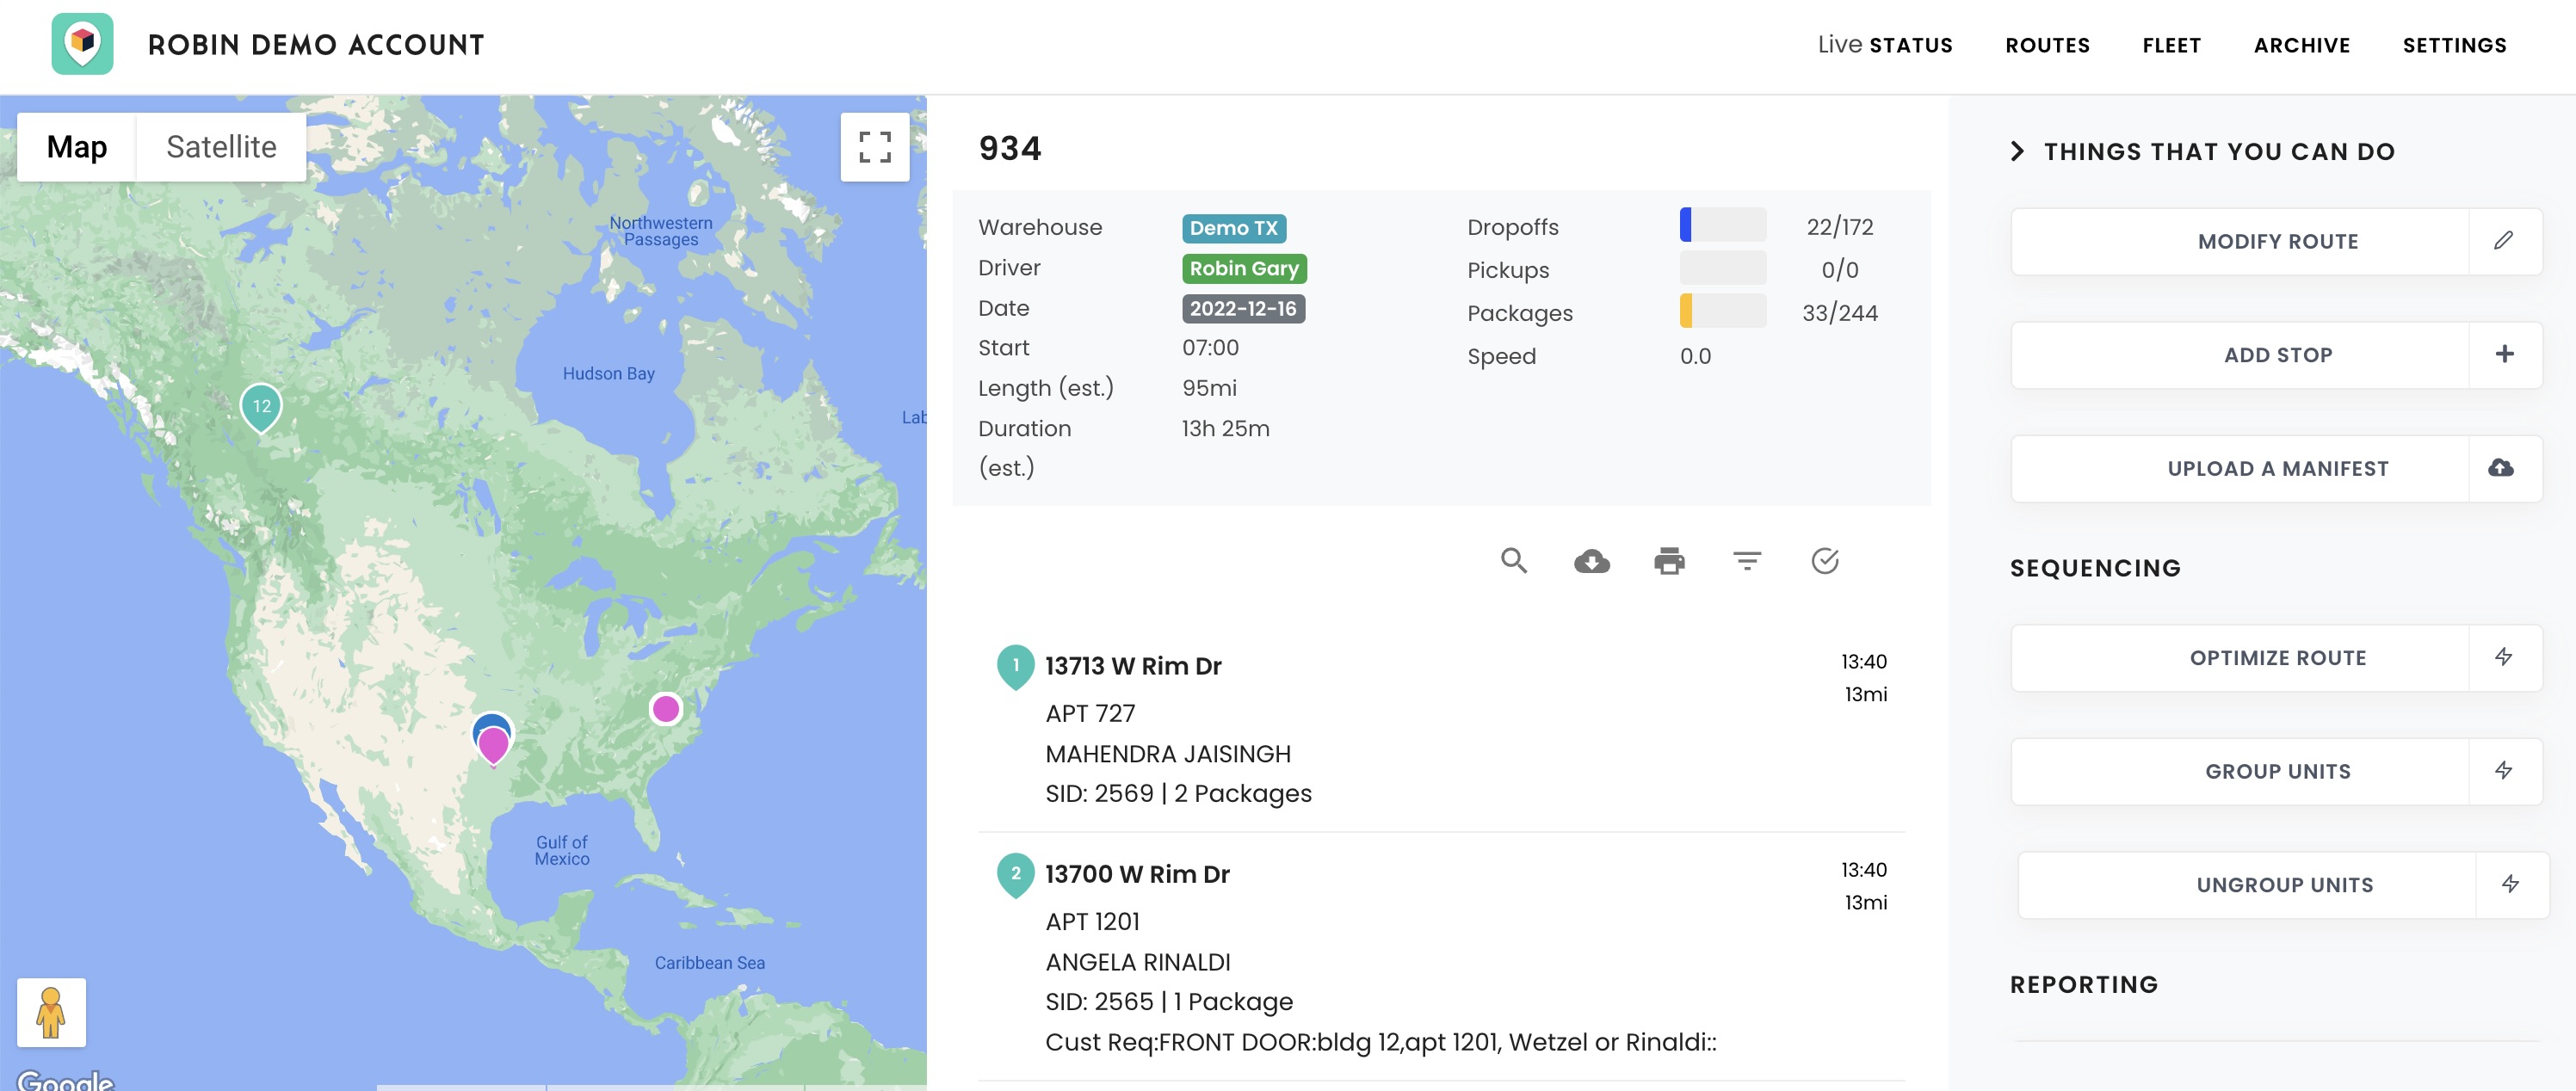Toggle fullscreen map view
The width and height of the screenshot is (2576, 1091).
tap(875, 147)
